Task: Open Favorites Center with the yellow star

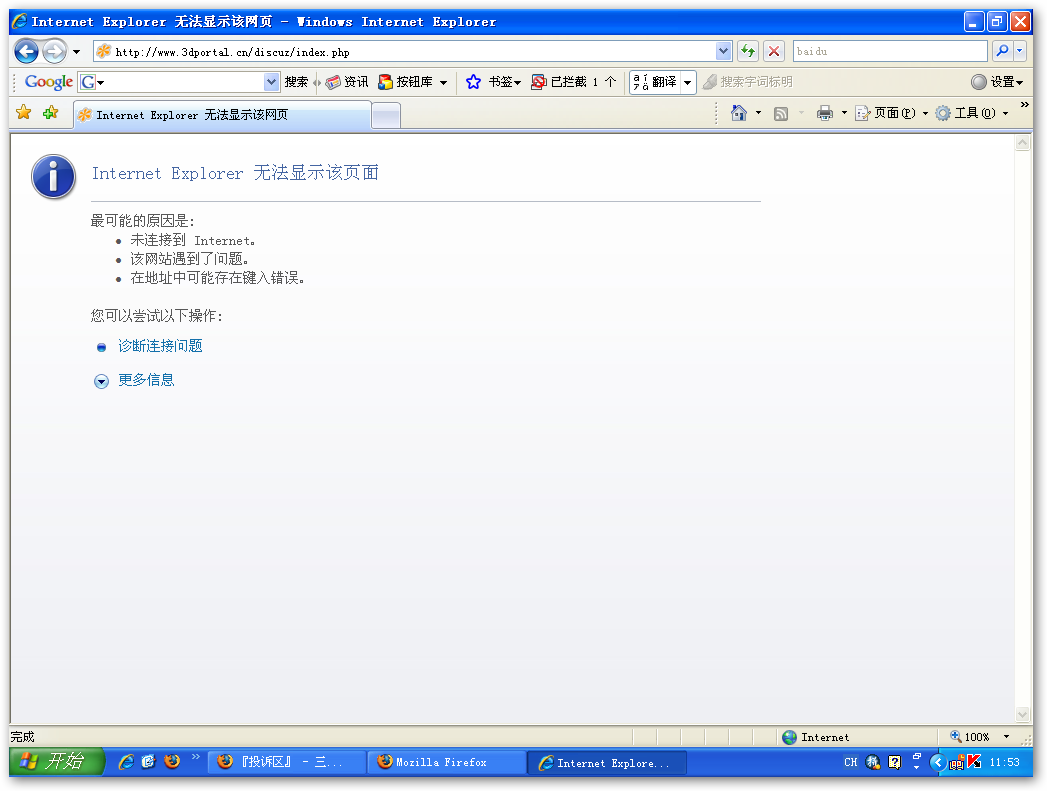Action: (24, 113)
